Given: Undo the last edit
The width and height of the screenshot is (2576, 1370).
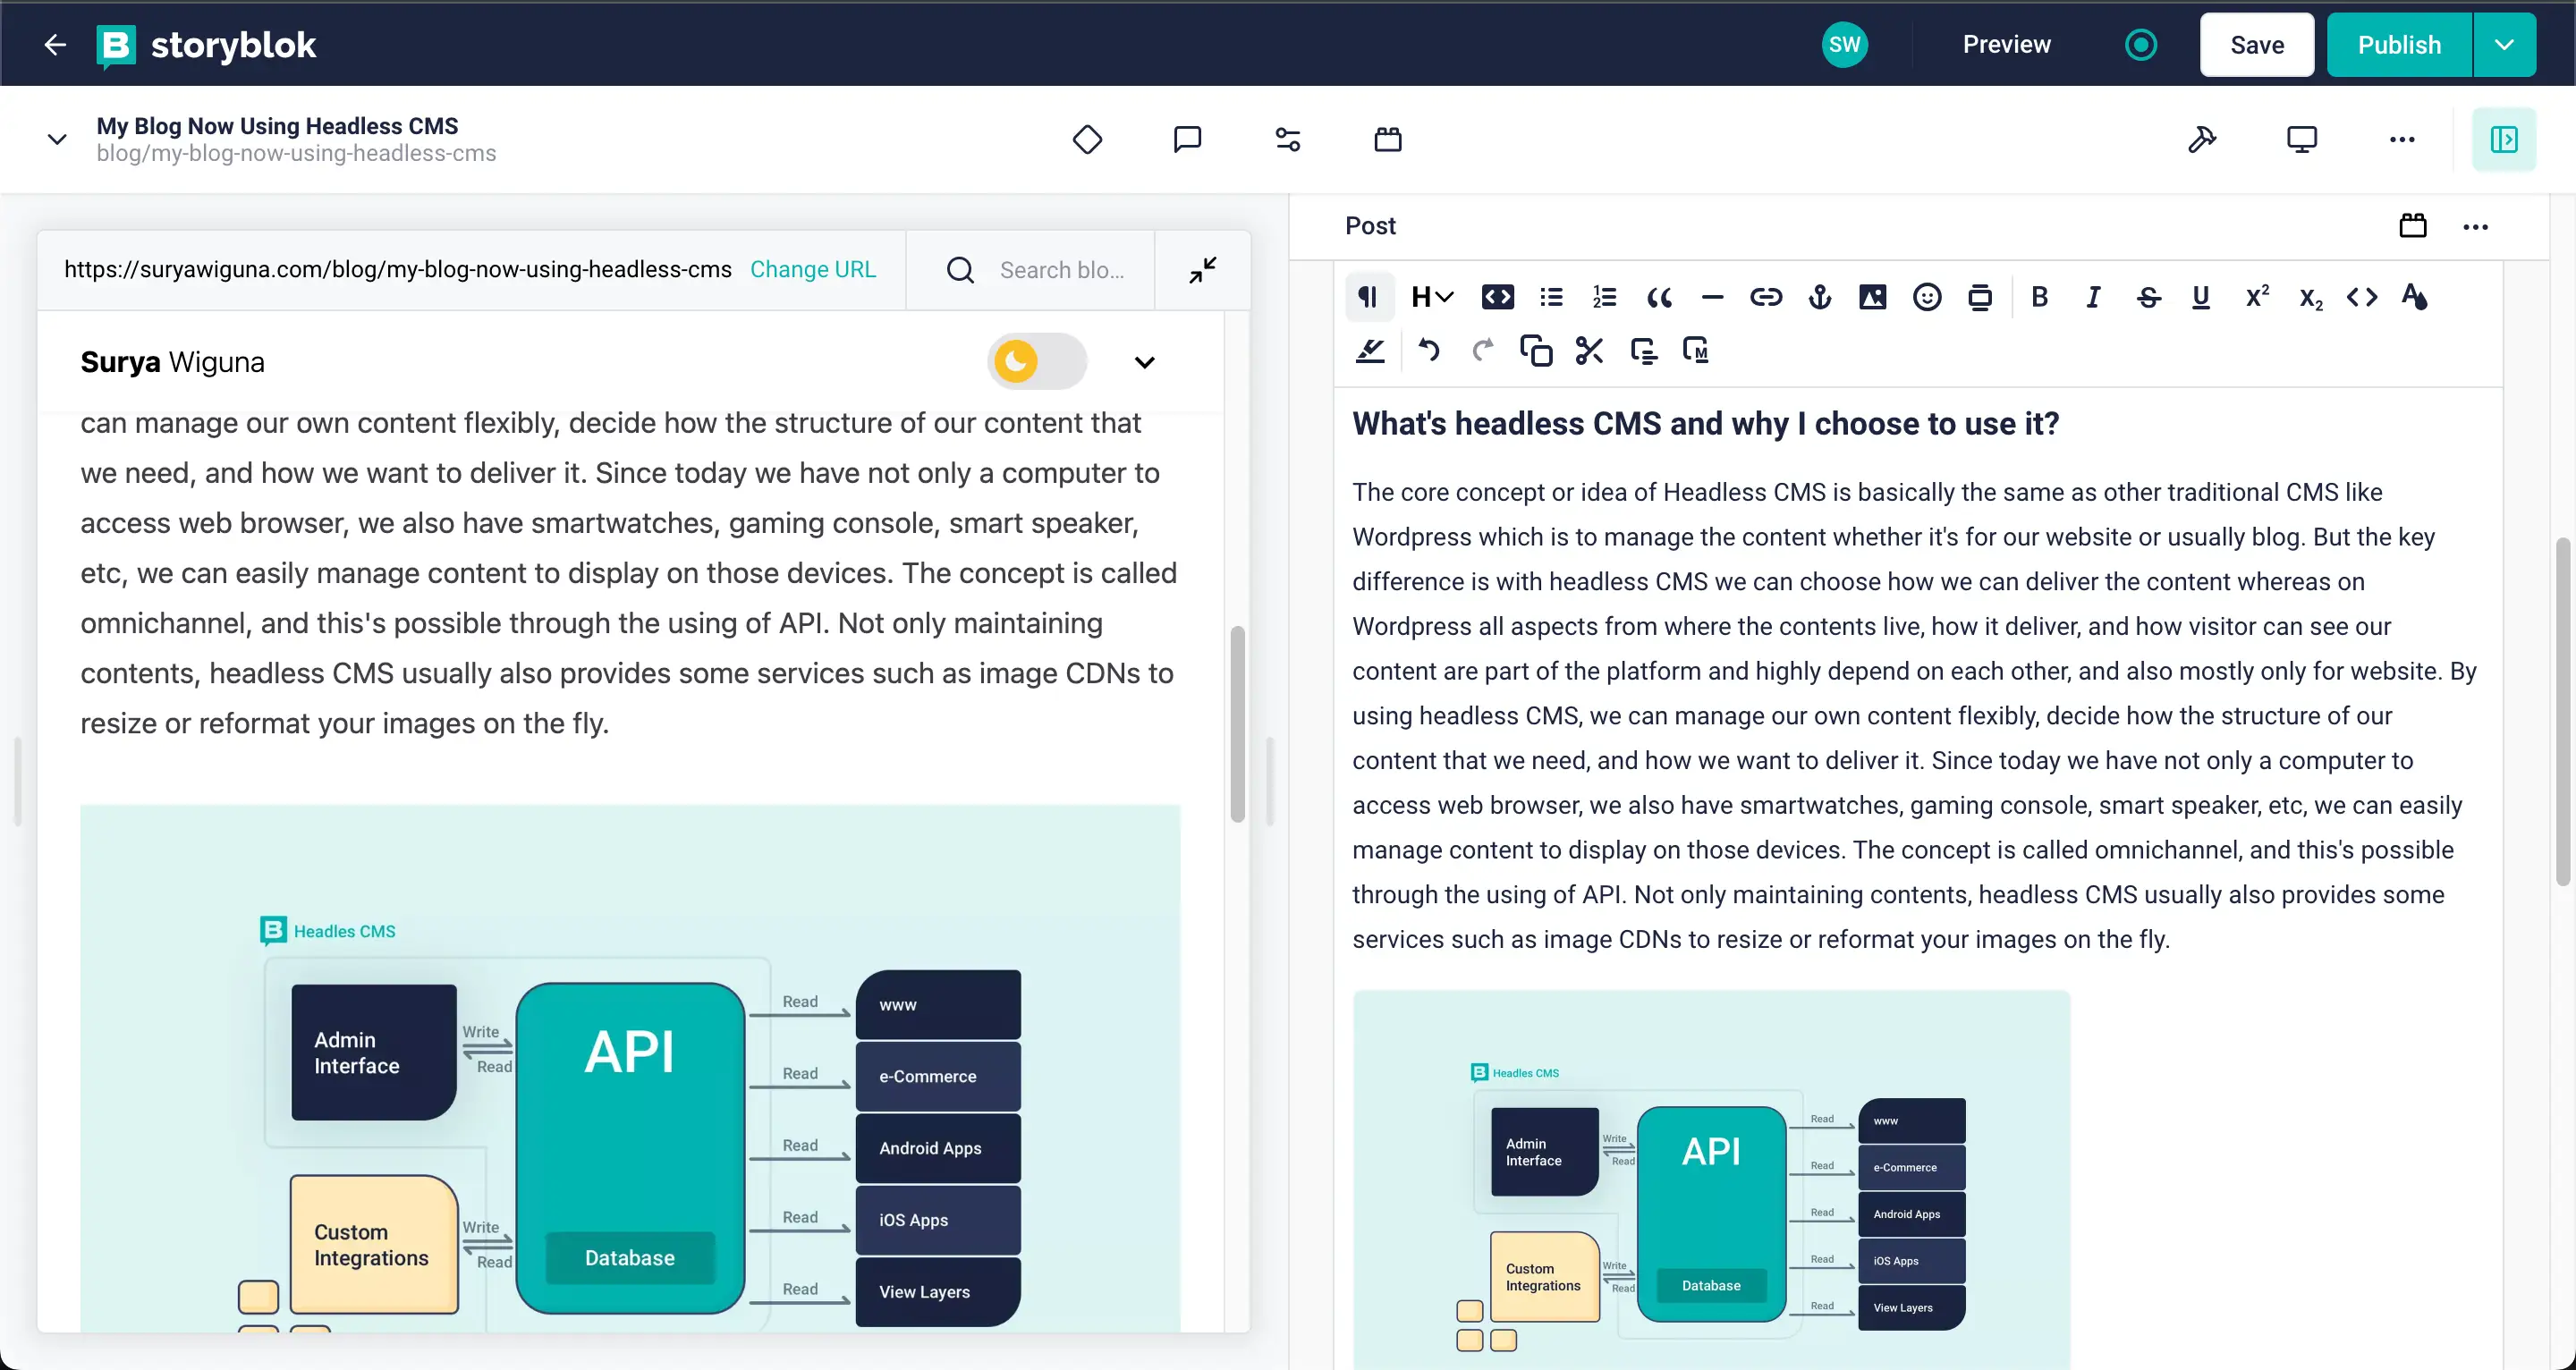Looking at the screenshot, I should click(x=1429, y=351).
